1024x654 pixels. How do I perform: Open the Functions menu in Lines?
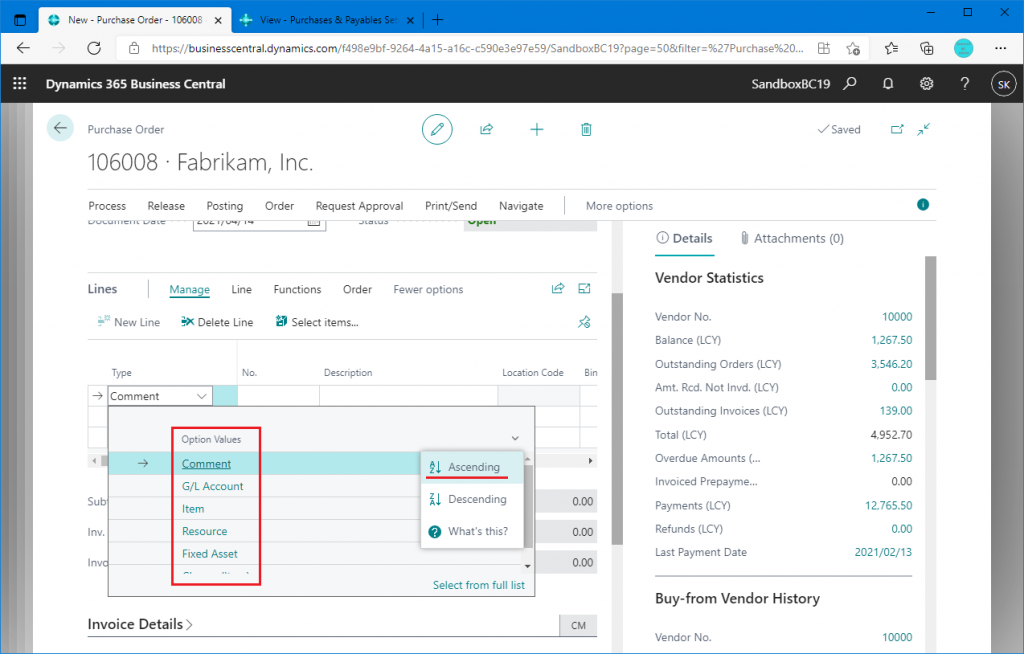tap(297, 289)
